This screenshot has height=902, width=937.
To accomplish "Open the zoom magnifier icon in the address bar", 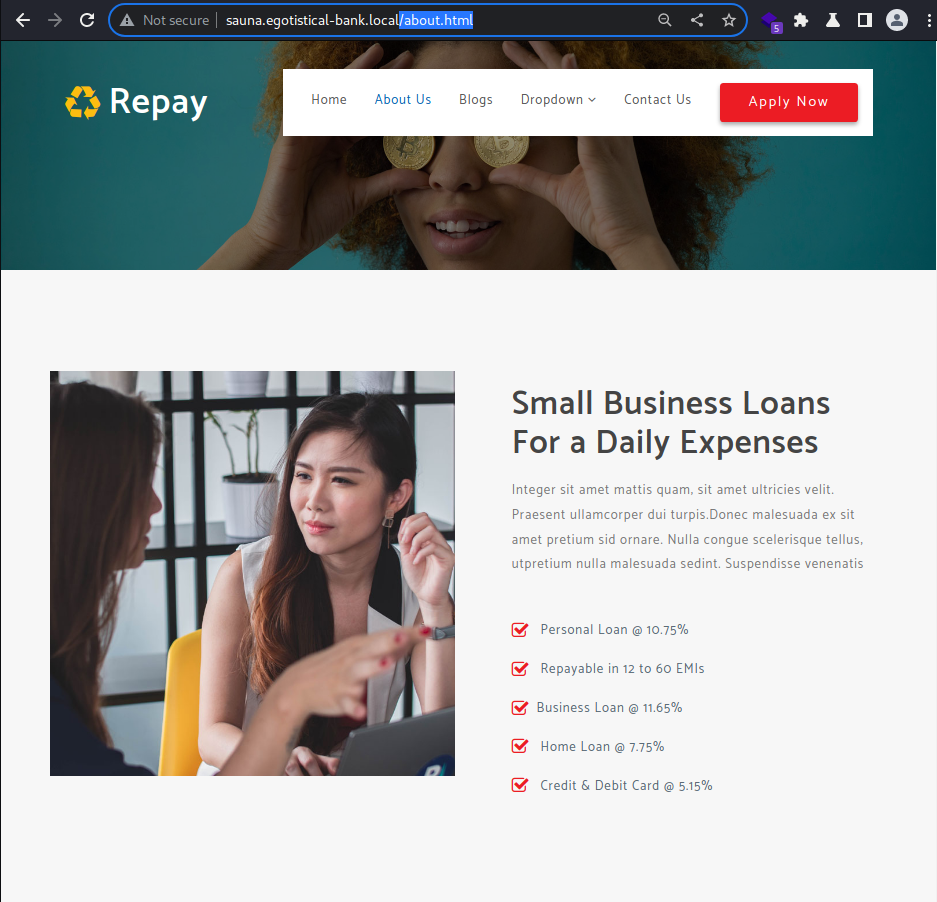I will tap(665, 20).
